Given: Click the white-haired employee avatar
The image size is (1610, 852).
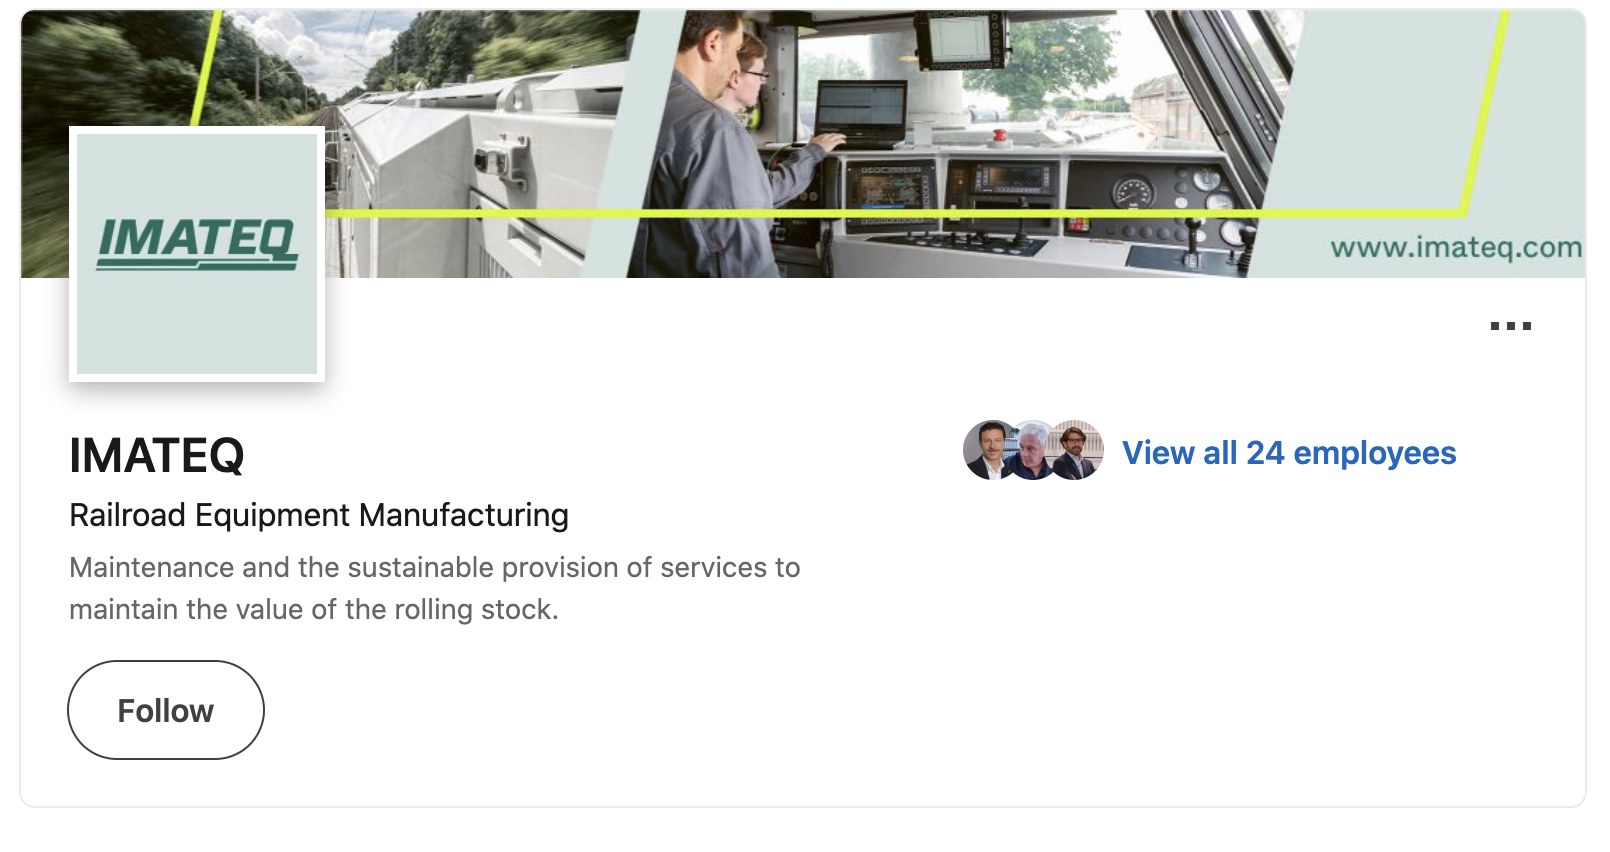Looking at the screenshot, I should [1033, 451].
